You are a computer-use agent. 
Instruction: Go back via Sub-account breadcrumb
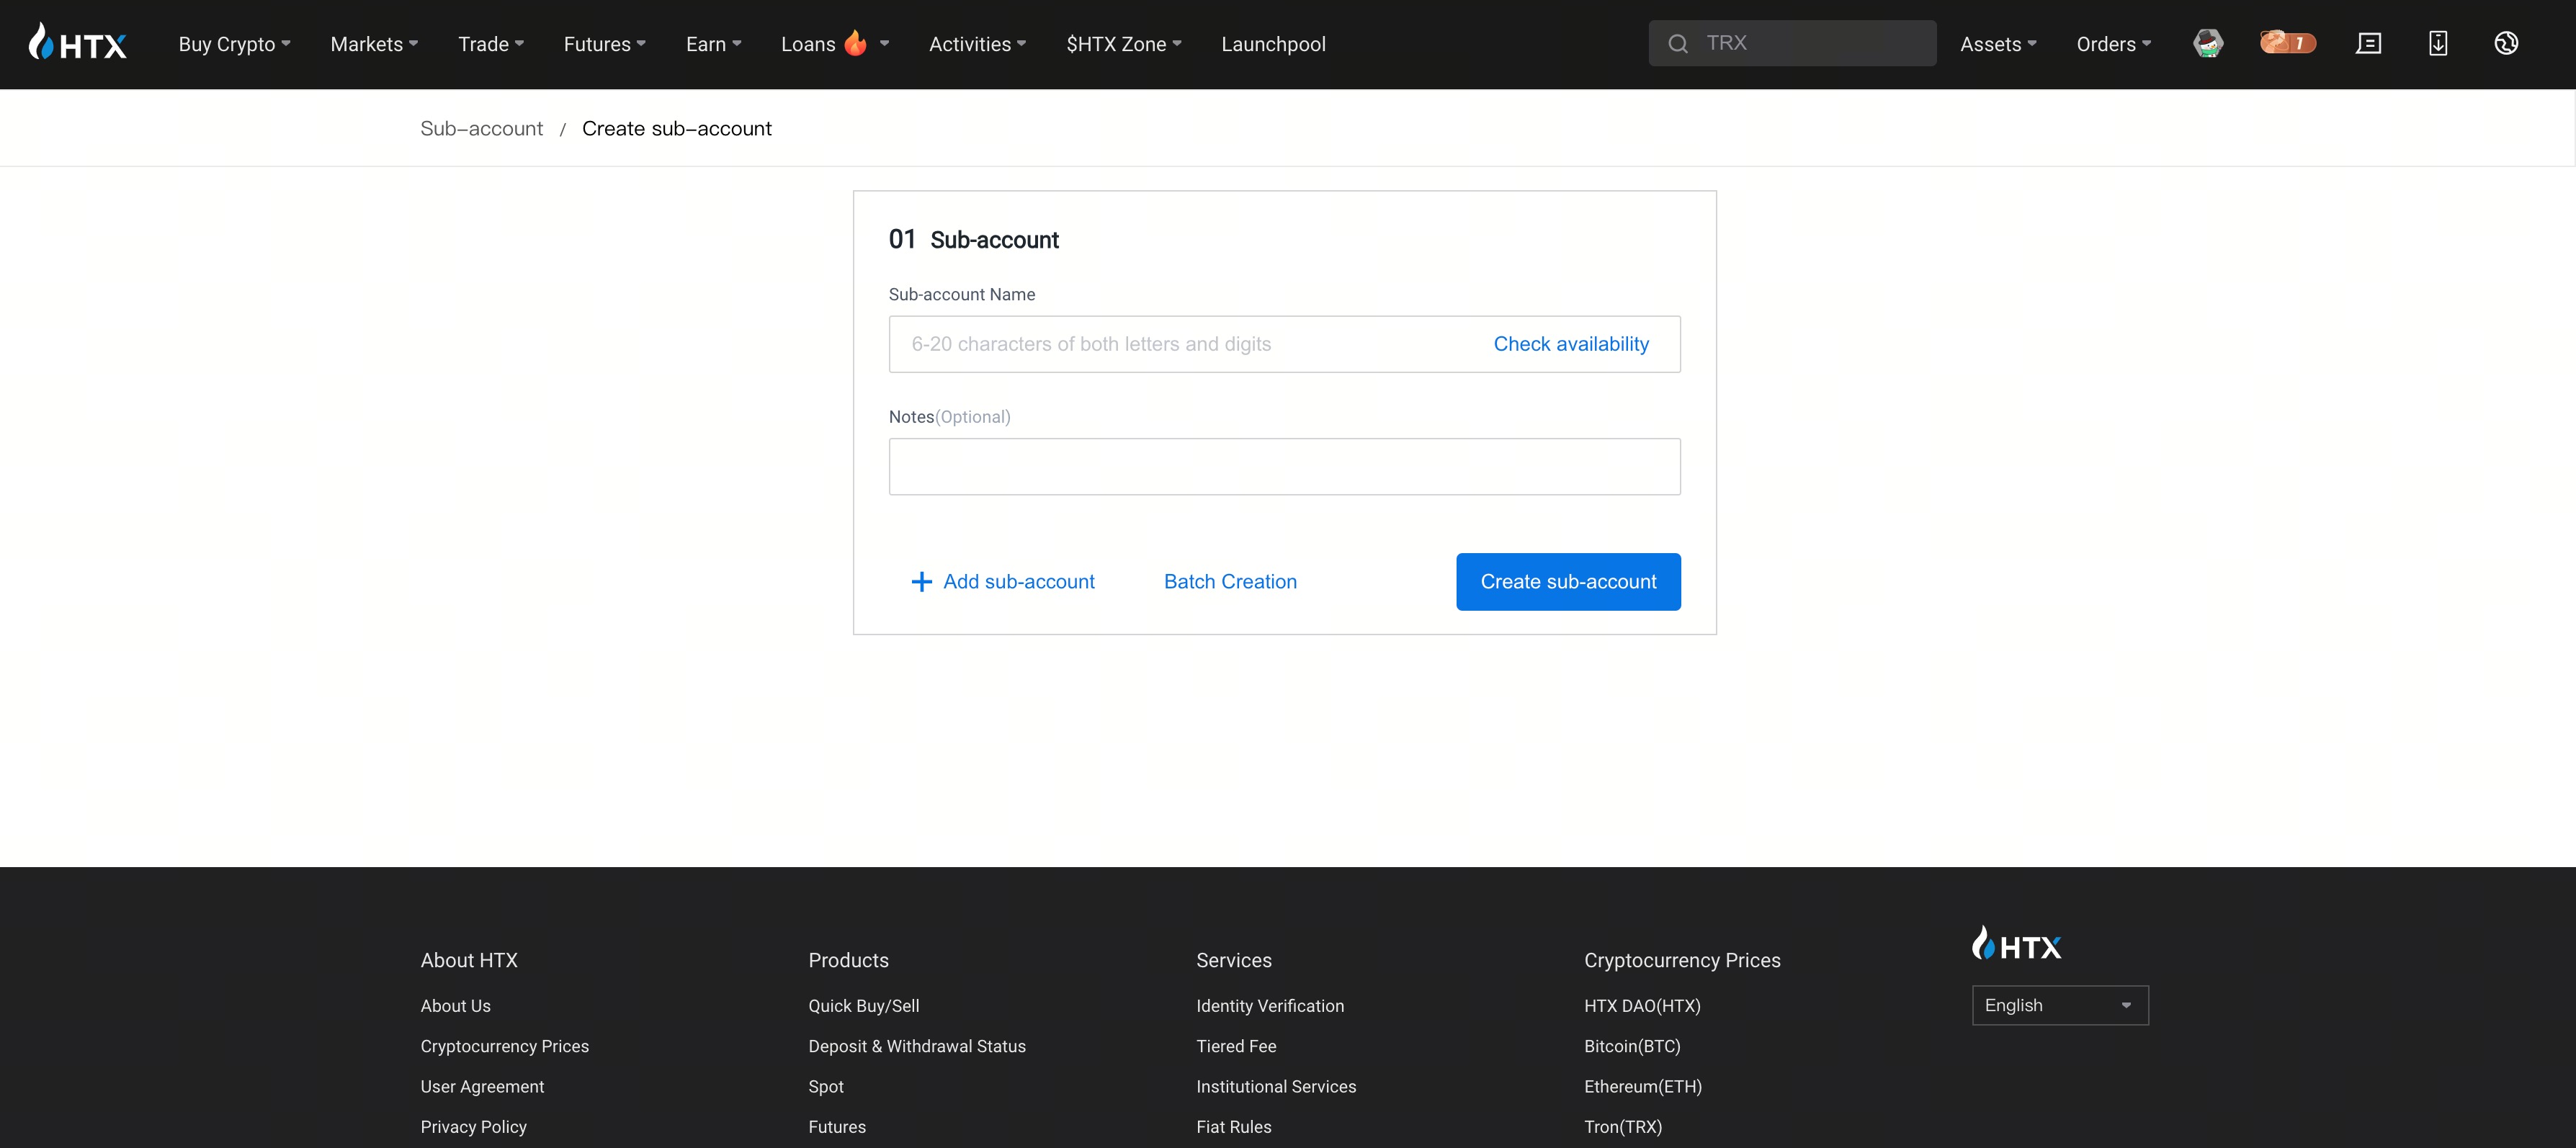point(481,128)
